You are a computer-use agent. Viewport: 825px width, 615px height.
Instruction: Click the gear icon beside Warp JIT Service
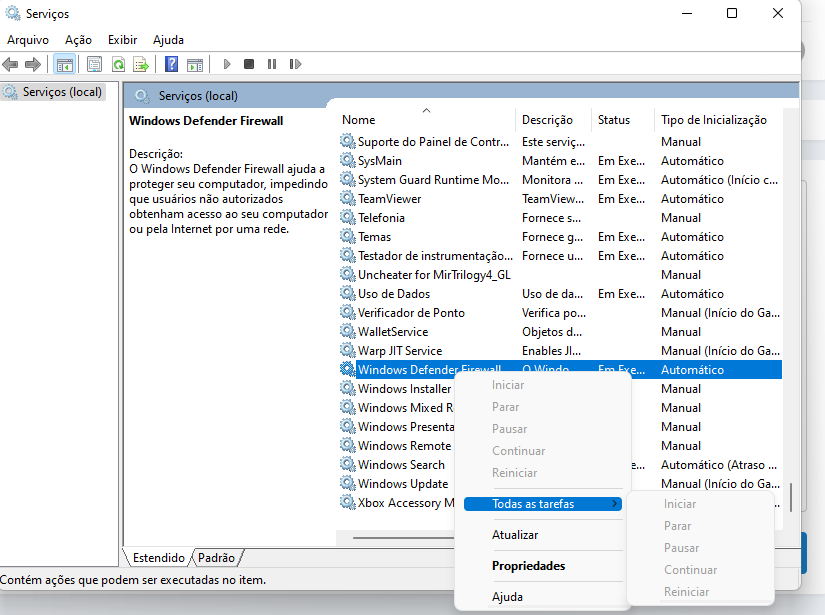[x=347, y=350]
